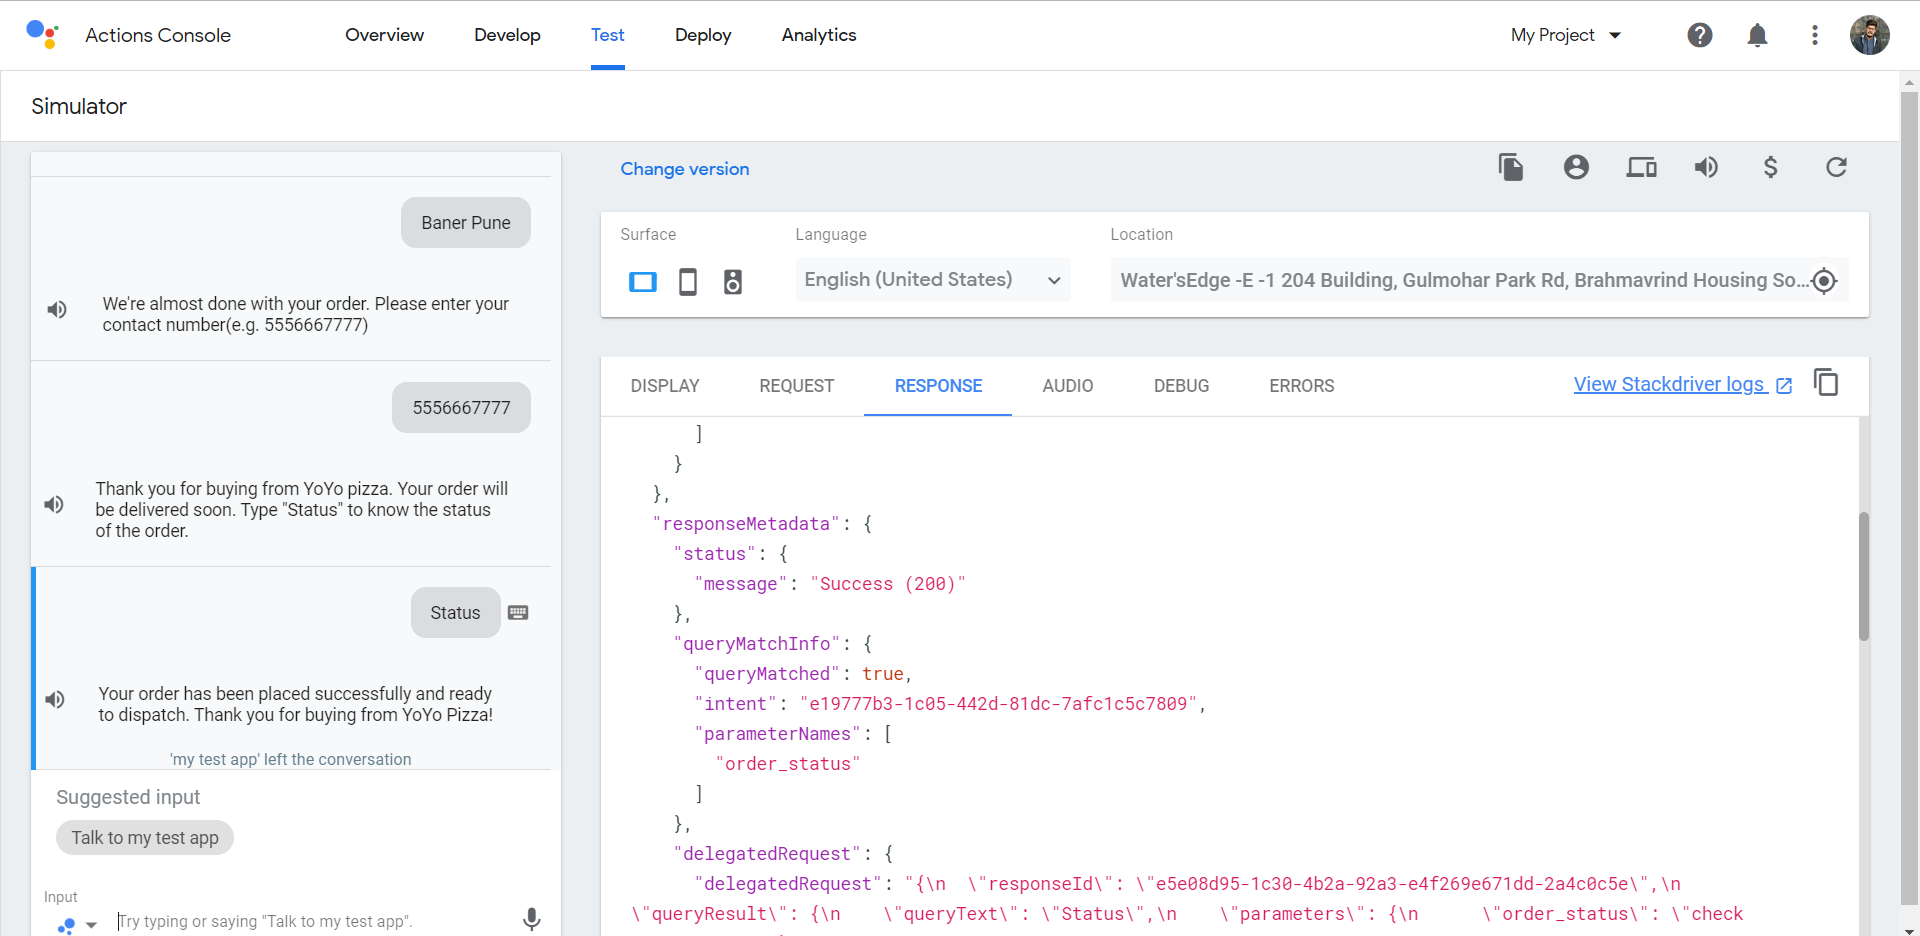This screenshot has width=1920, height=936.
Task: Toggle simulator audio output speaker icon
Action: coord(1707,167)
